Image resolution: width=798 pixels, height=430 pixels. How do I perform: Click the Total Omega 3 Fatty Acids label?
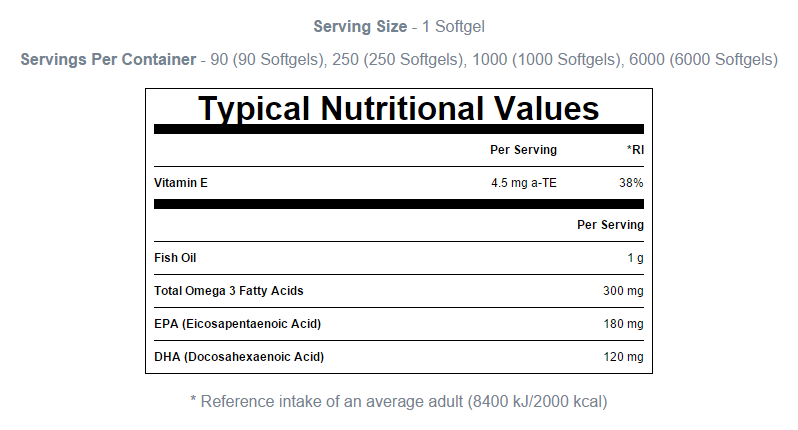(228, 291)
